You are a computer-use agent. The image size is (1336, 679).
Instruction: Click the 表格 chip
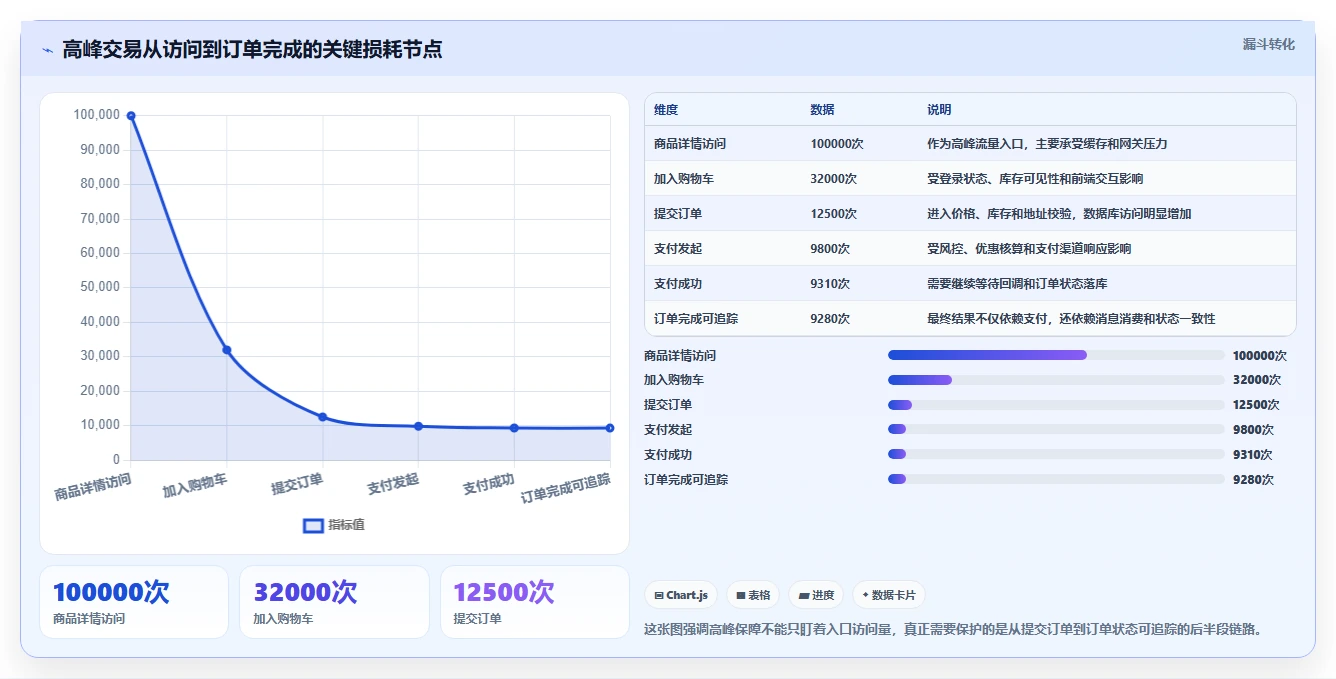(x=753, y=595)
